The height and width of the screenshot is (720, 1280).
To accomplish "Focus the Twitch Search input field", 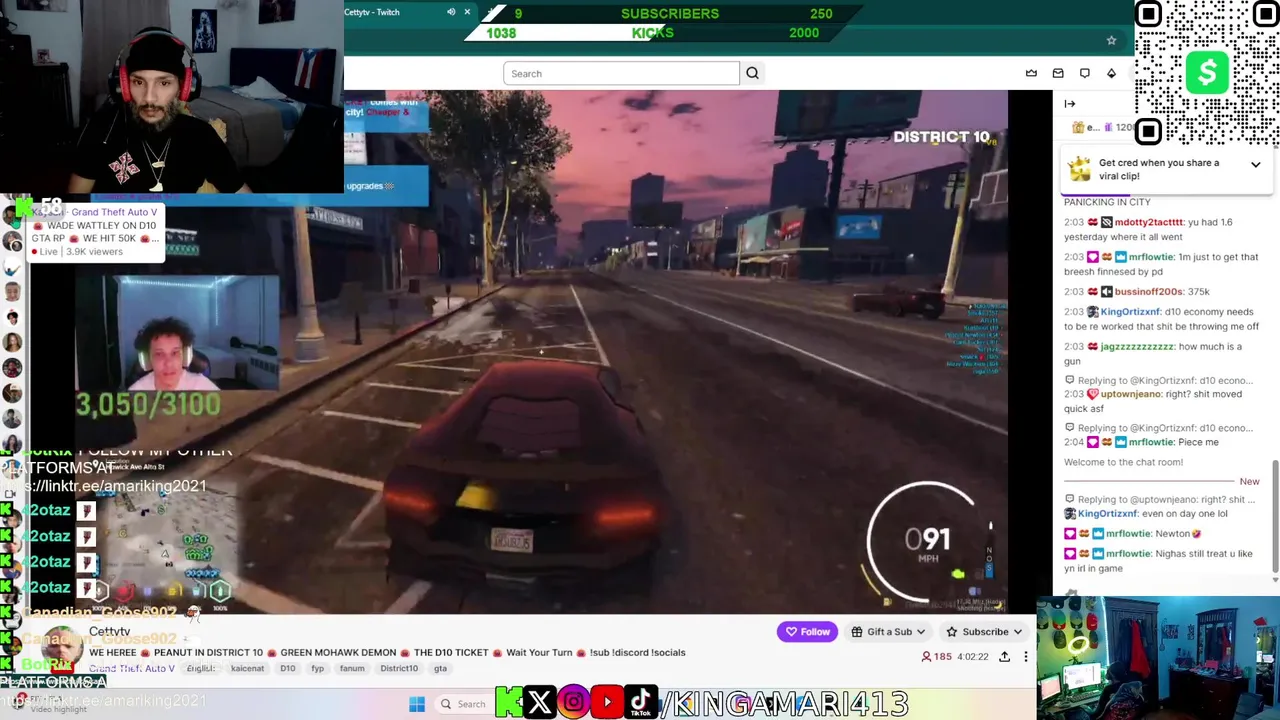I will pyautogui.click(x=621, y=73).
